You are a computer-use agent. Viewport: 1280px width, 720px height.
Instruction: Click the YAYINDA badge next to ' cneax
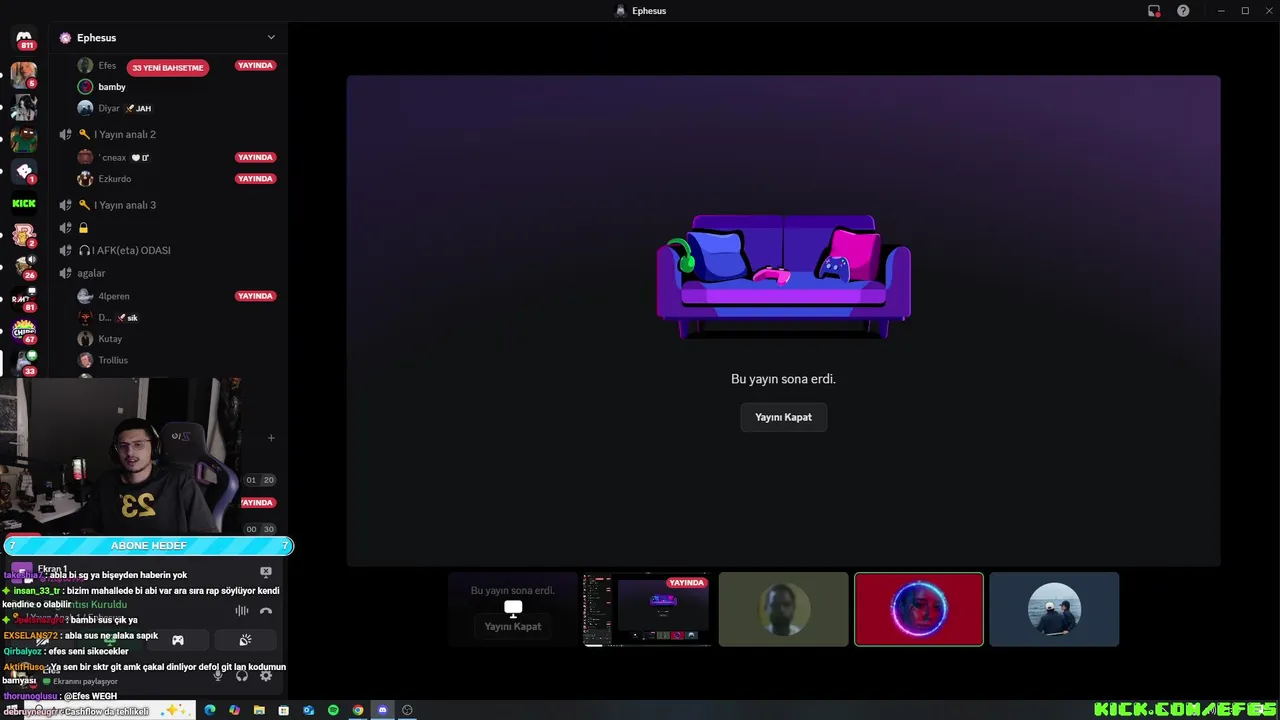(x=255, y=157)
